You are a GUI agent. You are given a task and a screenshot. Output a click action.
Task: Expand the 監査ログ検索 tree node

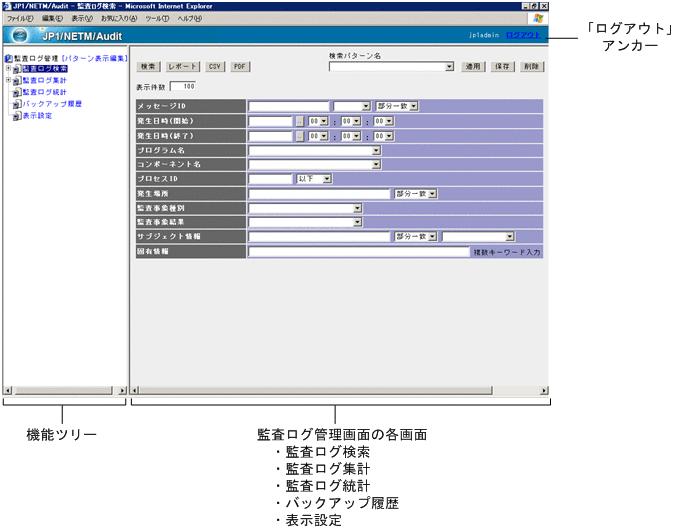point(8,69)
